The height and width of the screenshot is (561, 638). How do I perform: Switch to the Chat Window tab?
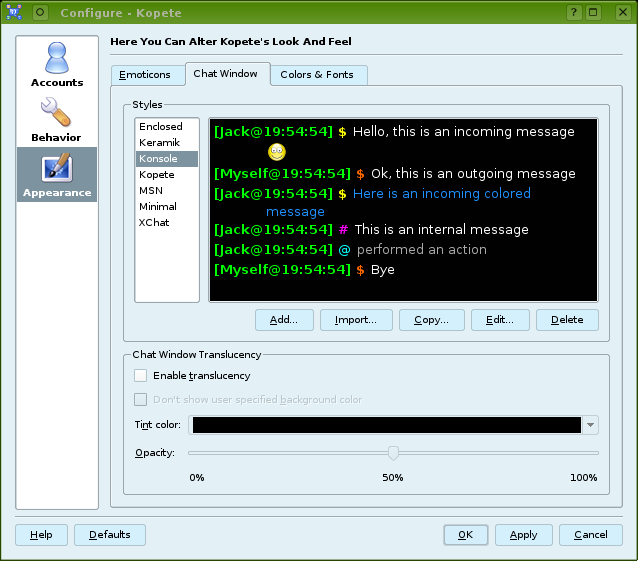225,74
